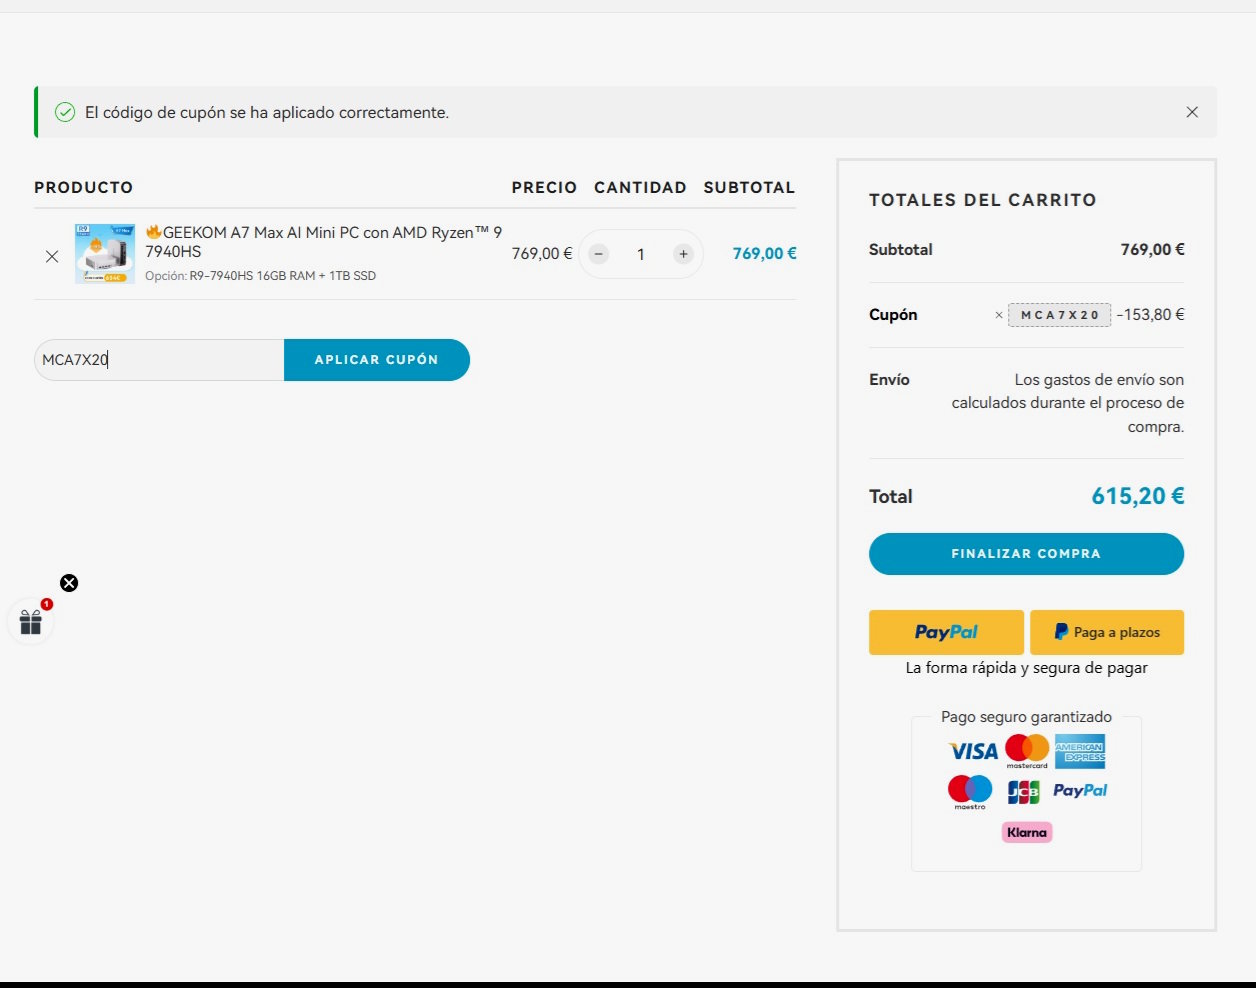
Task: Open GEEKOM A7 Max product thumbnail
Action: (105, 253)
